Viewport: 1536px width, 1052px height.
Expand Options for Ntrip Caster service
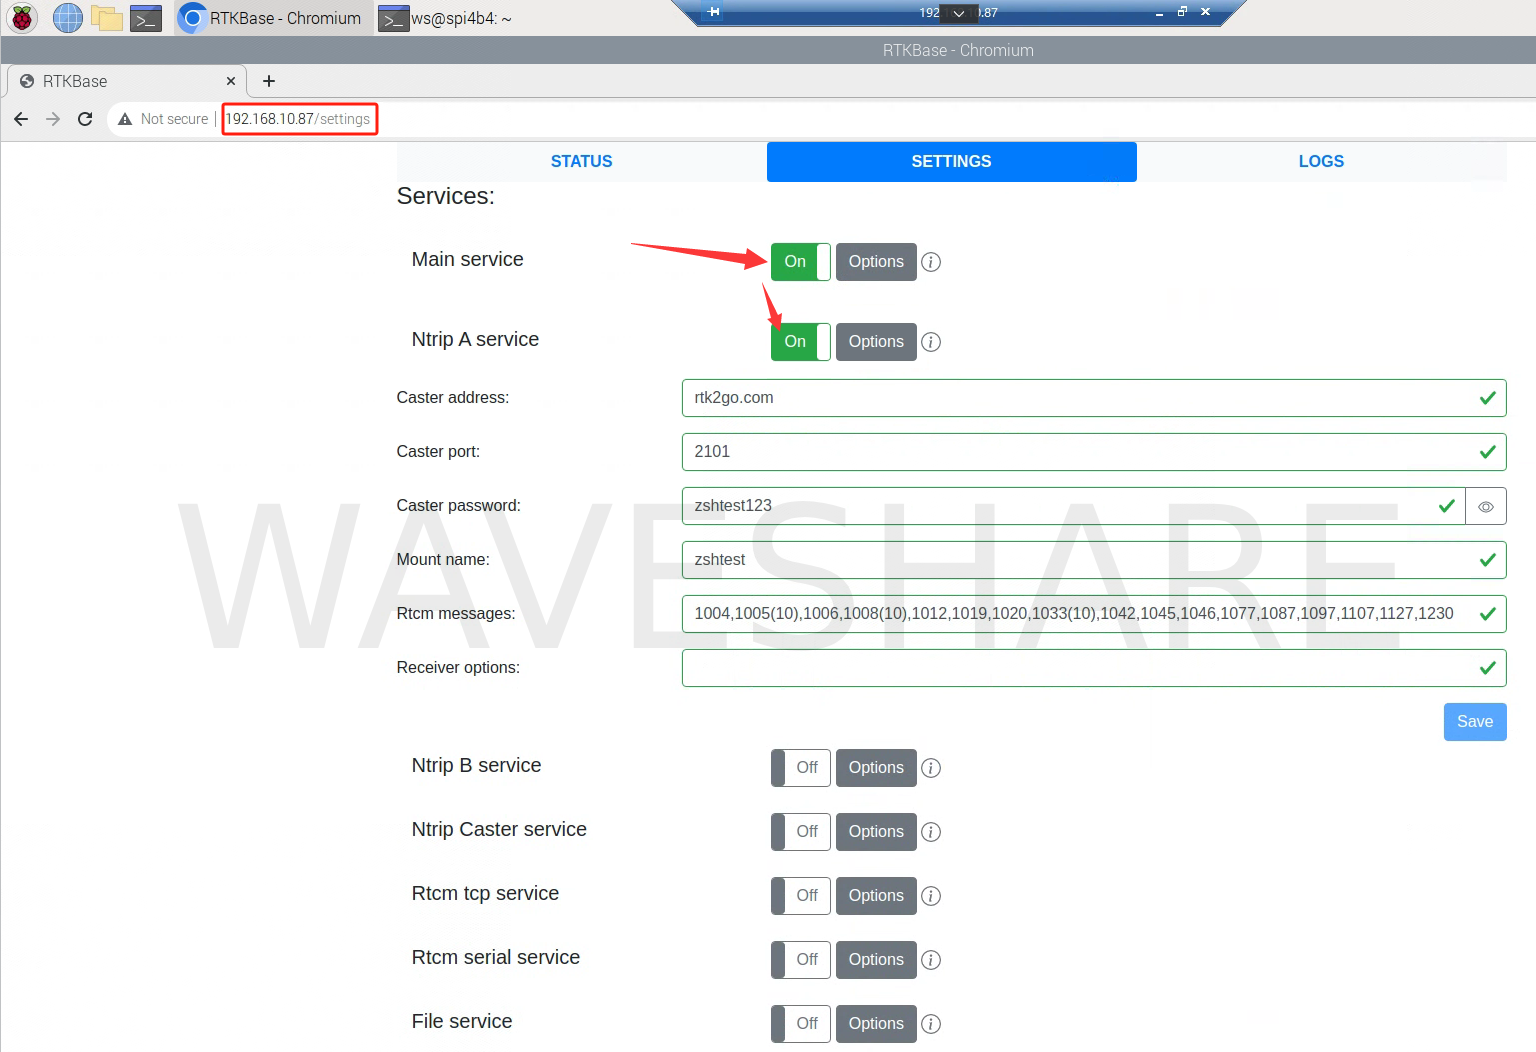click(x=876, y=832)
